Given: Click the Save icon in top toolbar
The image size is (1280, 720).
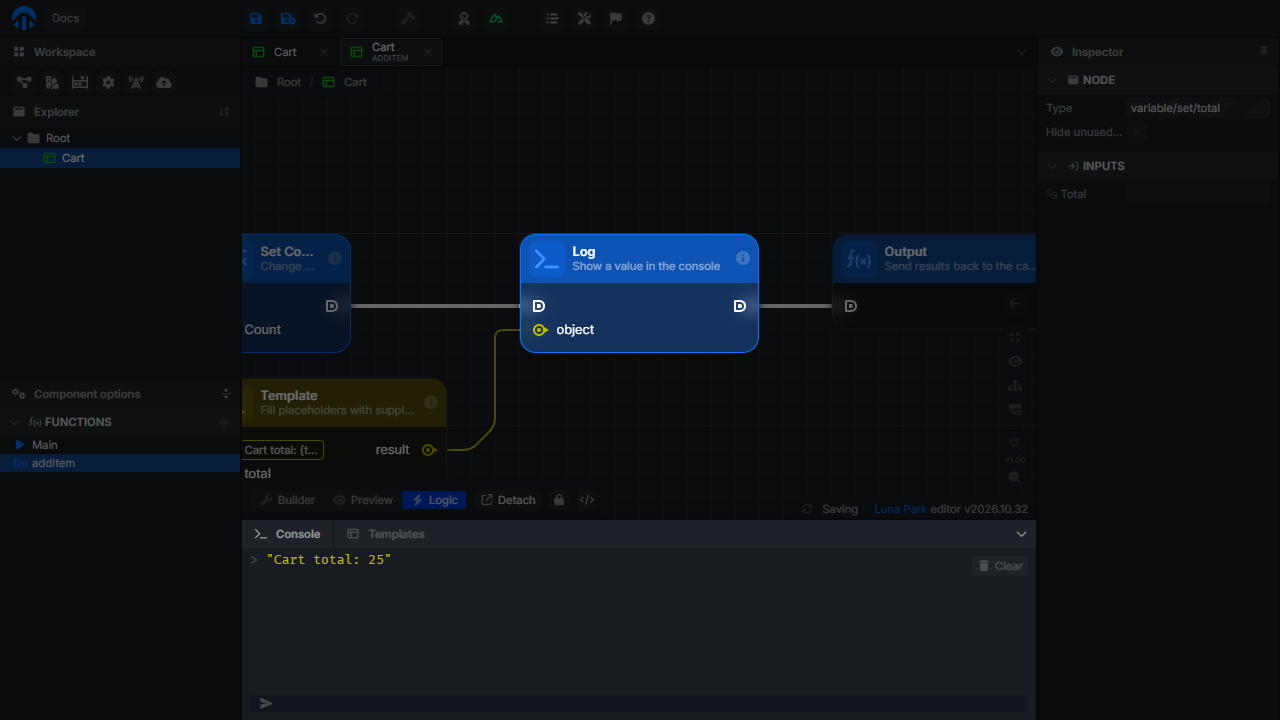Looking at the screenshot, I should pyautogui.click(x=256, y=18).
